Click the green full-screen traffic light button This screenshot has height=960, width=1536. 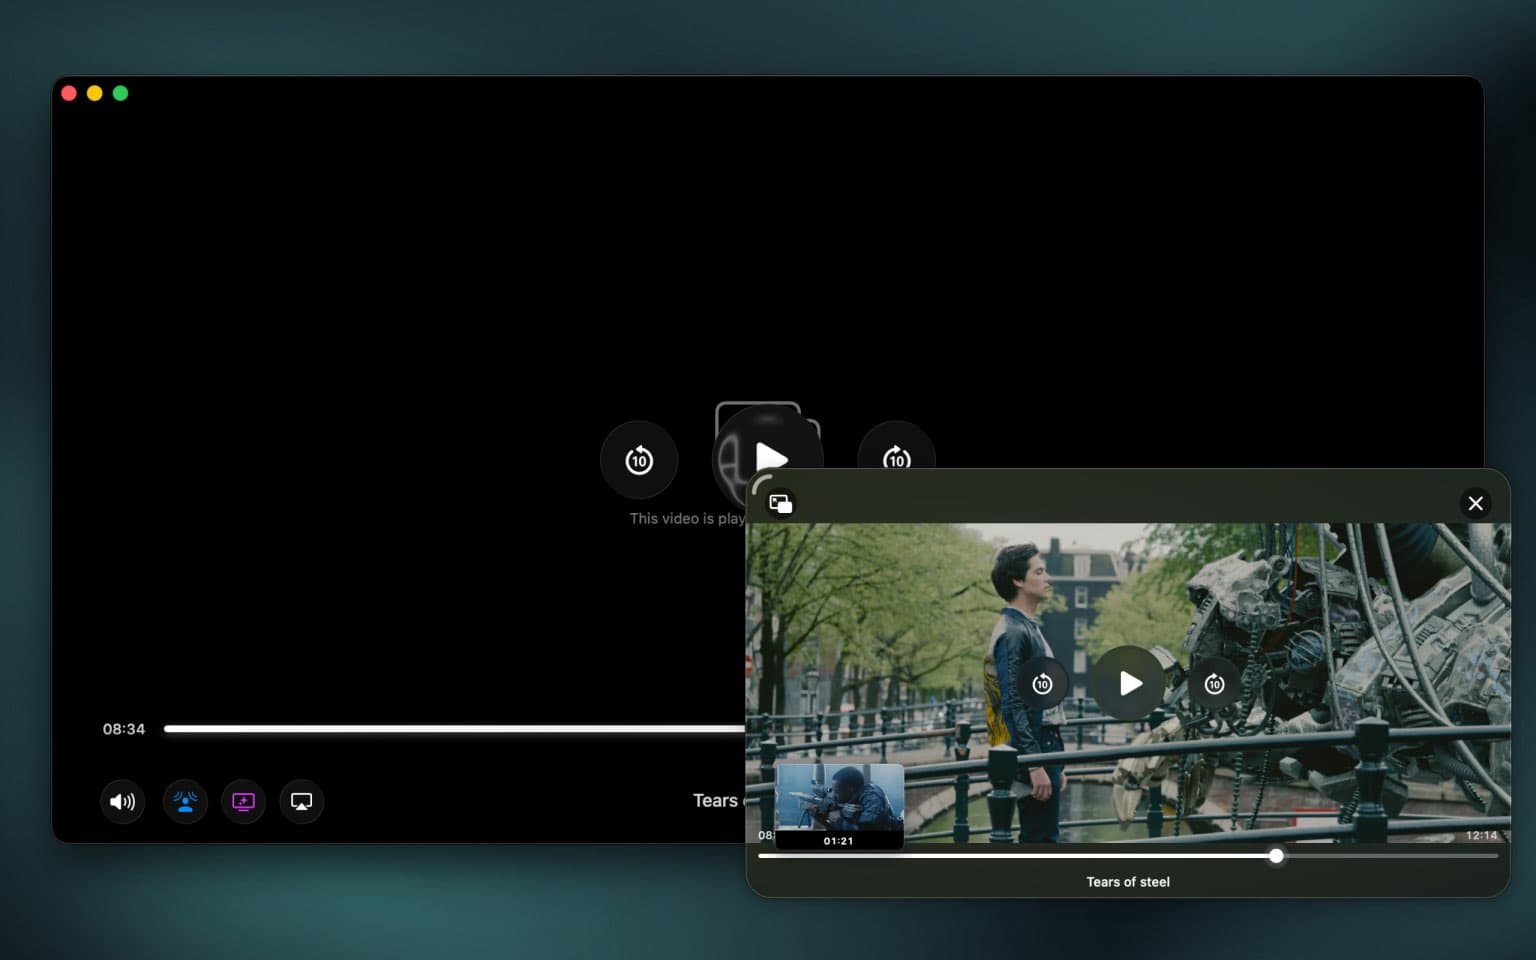121,93
